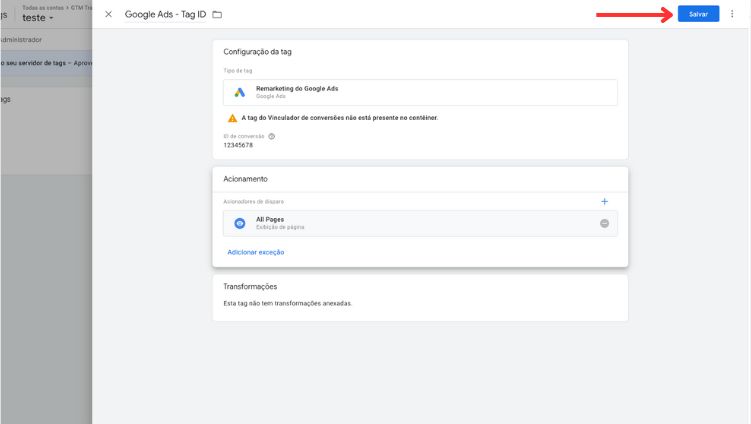Viewport: 751px width, 424px height.
Task: Open the All Pages trigger row
Action: click(420, 223)
